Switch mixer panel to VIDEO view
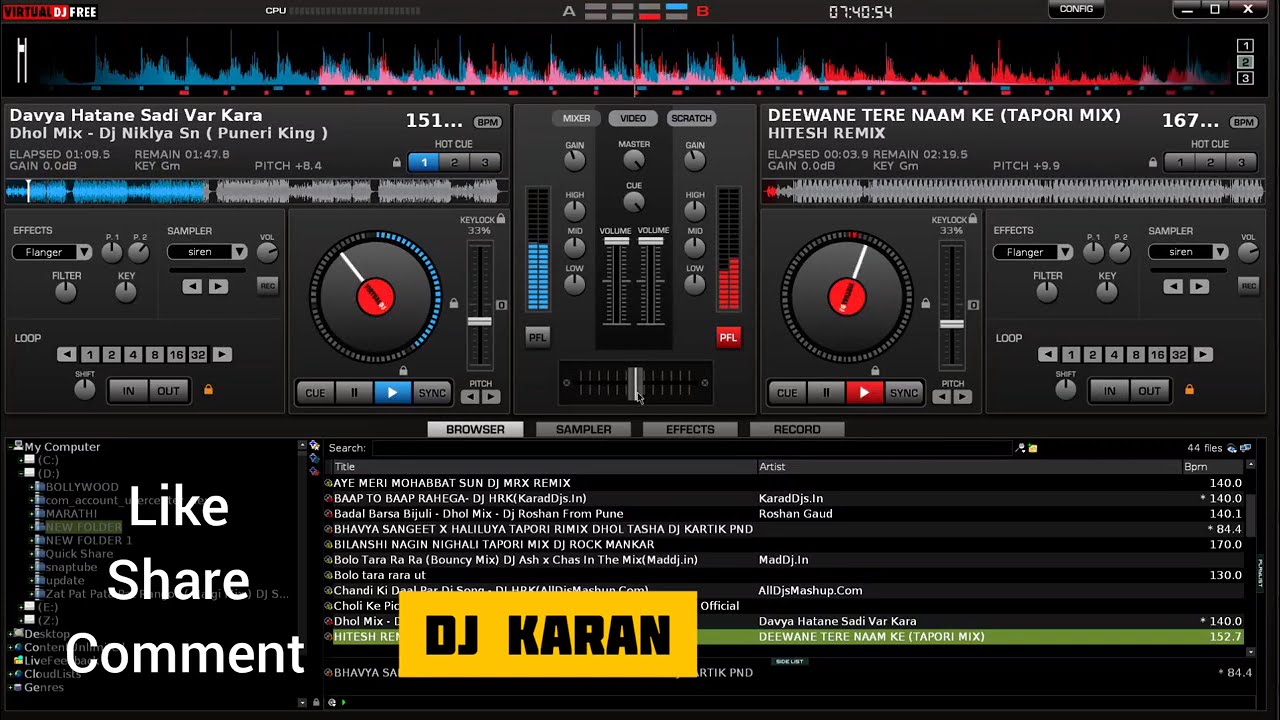 click(633, 118)
